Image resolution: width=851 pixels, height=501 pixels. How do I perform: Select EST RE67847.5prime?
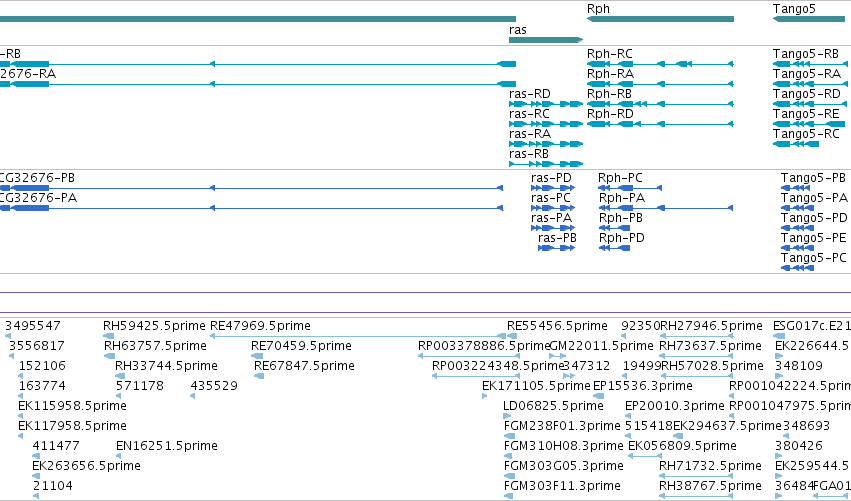(x=304, y=366)
